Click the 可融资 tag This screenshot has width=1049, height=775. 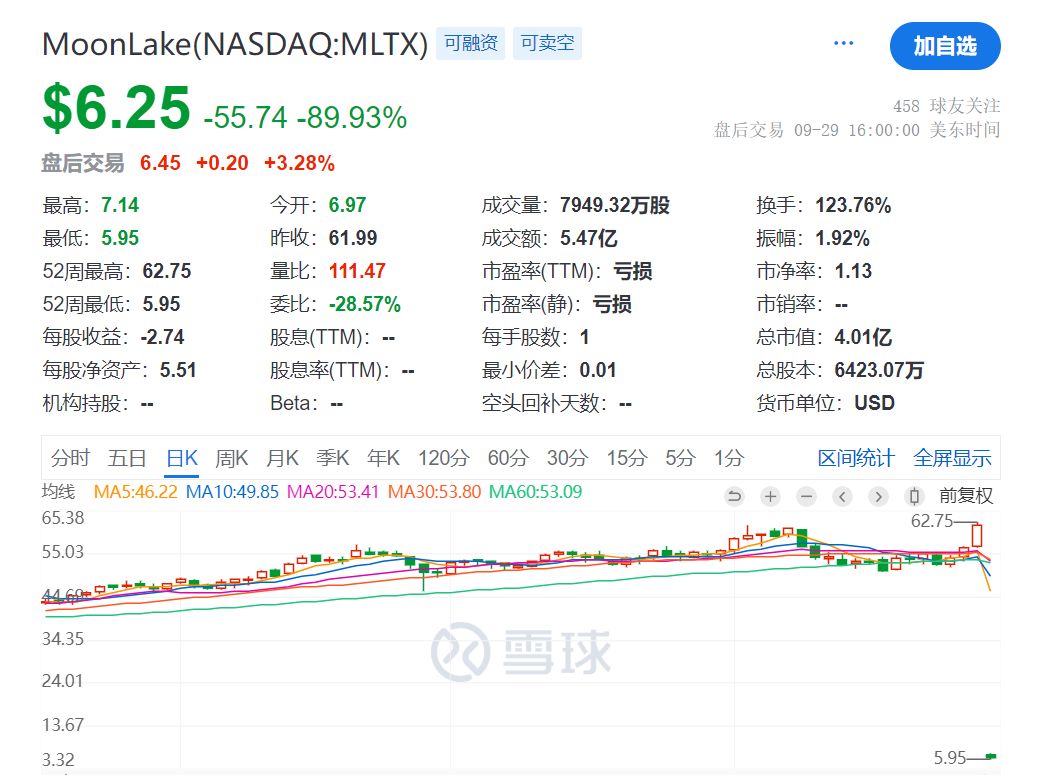pos(470,44)
